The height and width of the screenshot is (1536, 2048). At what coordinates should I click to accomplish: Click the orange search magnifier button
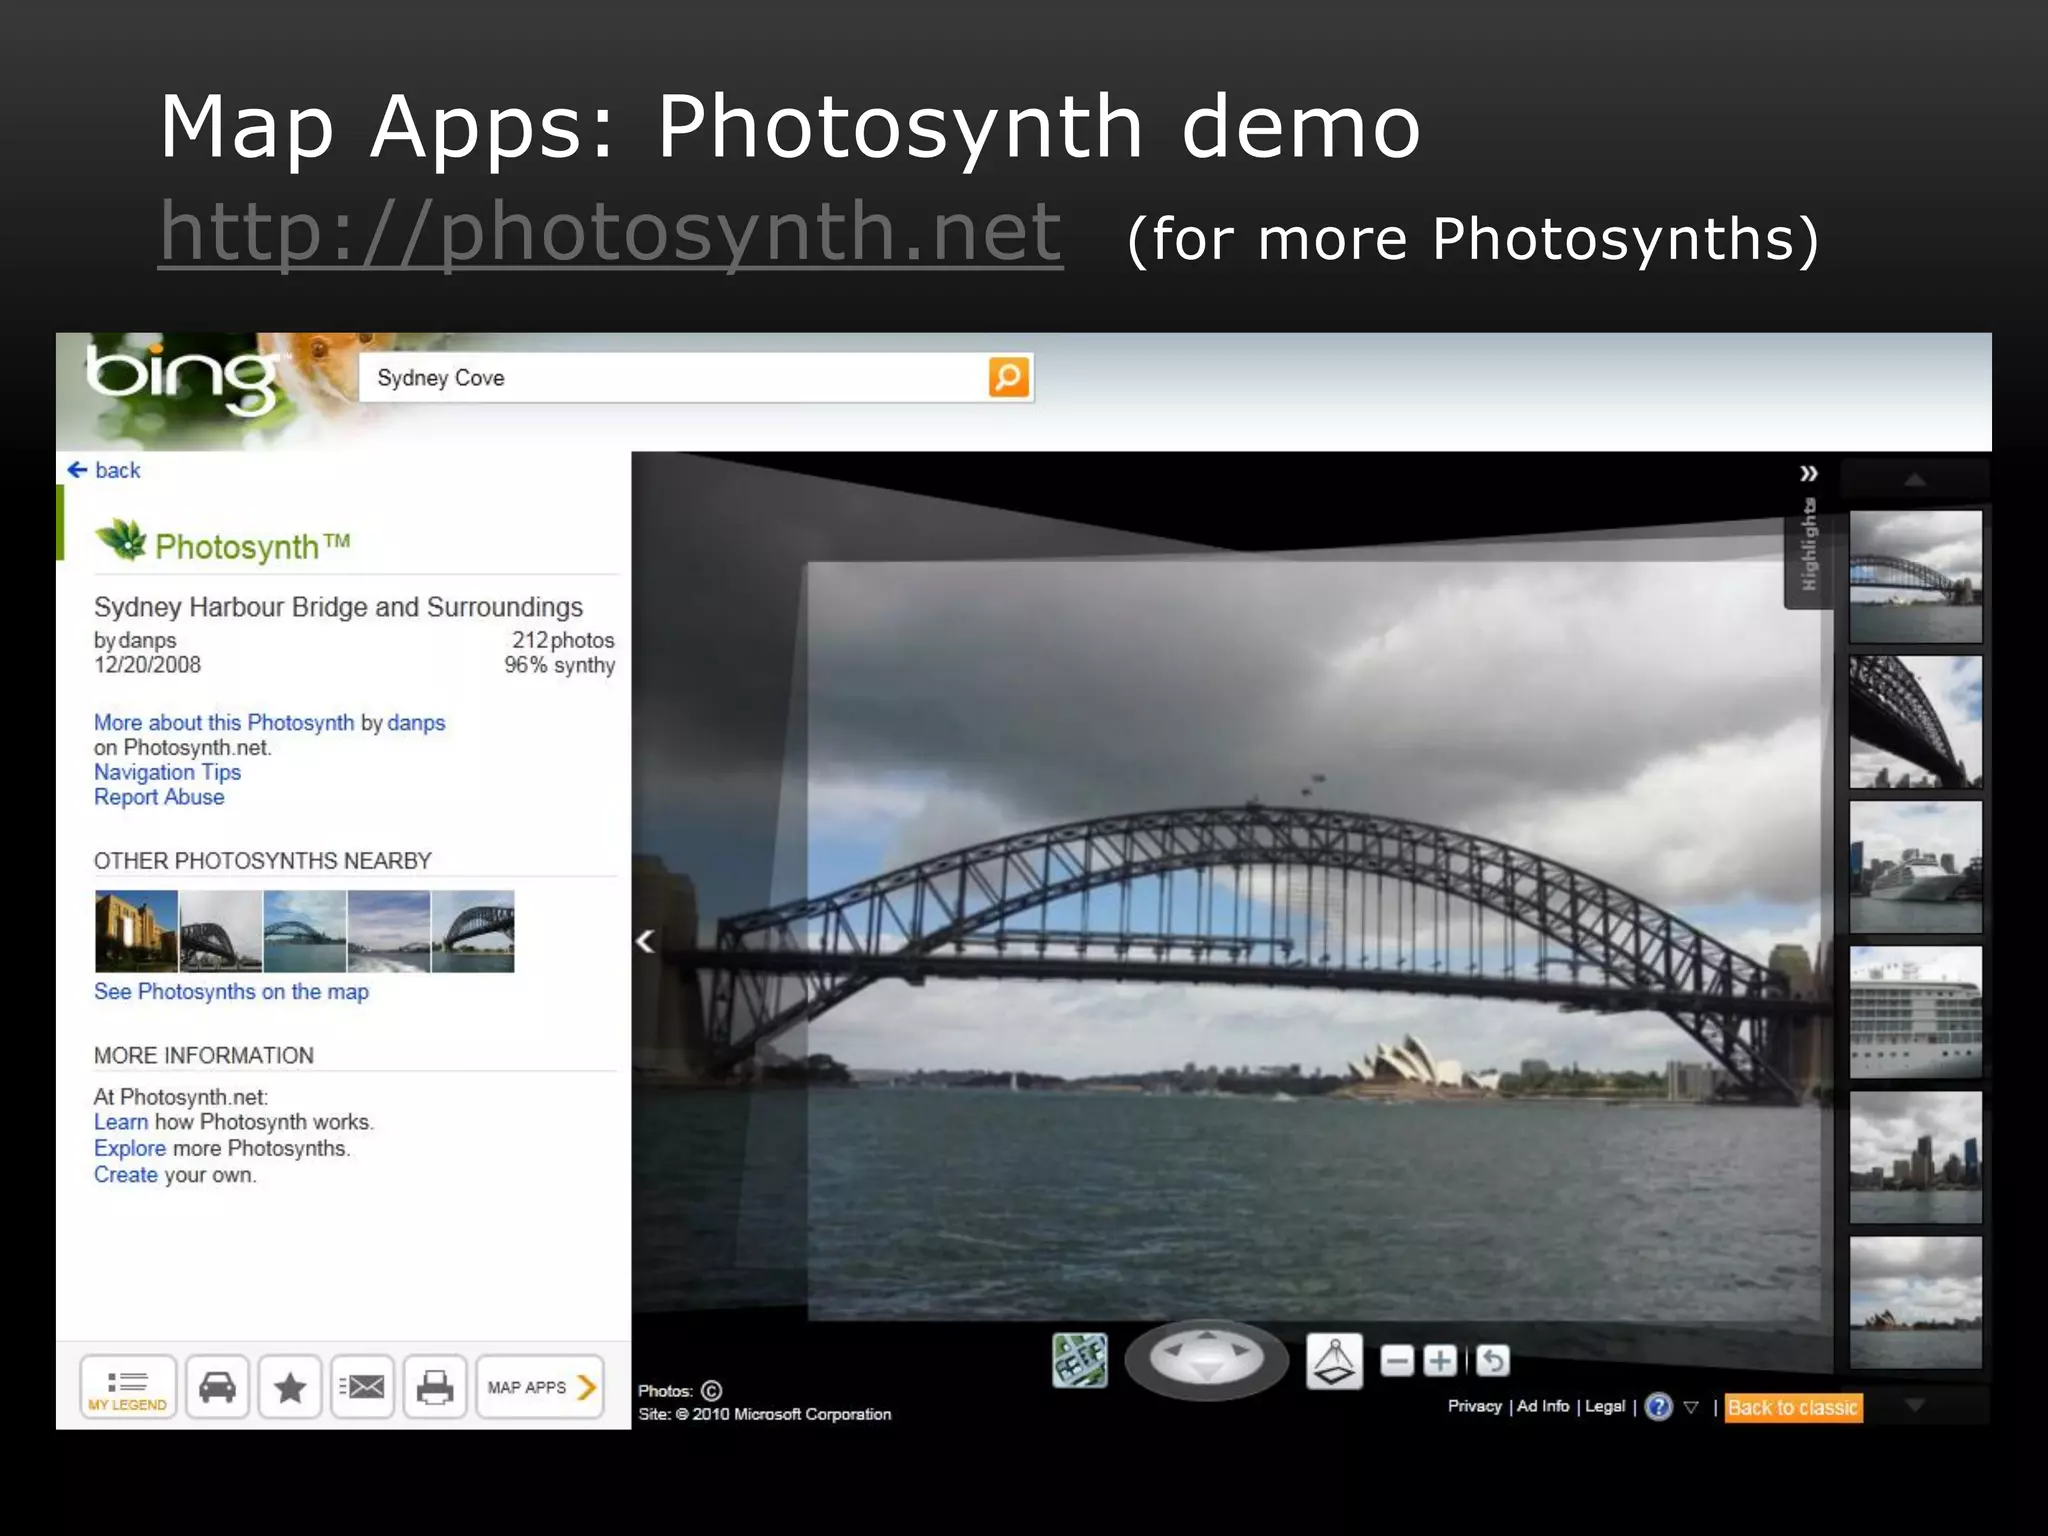[1008, 377]
